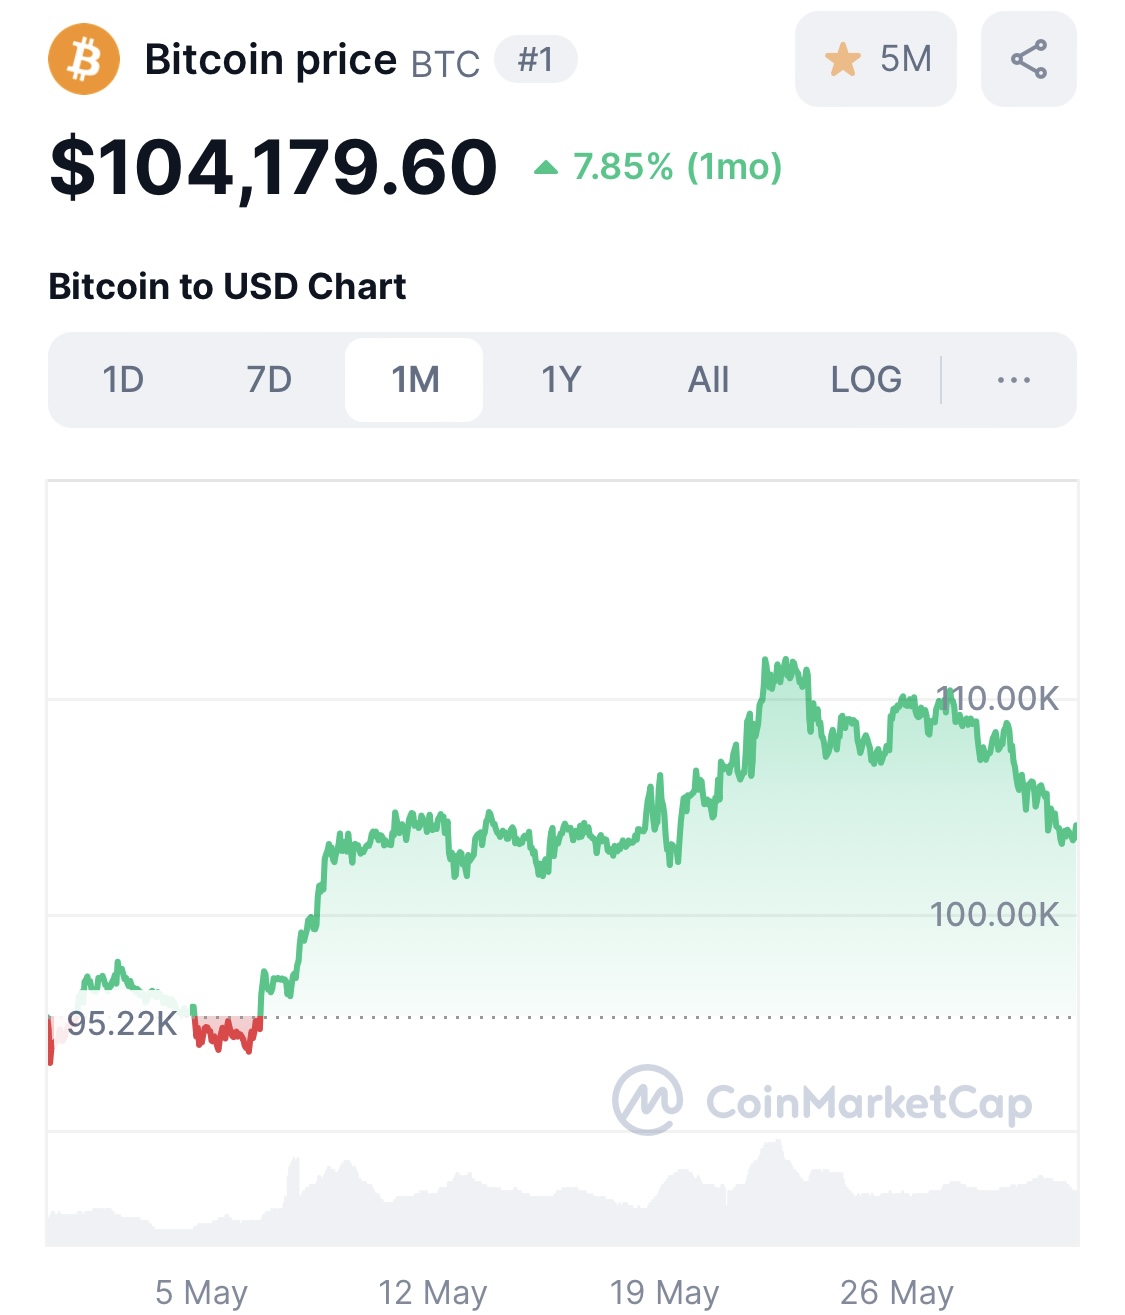This screenshot has width=1125, height=1315.
Task: Click the #1 rank badge
Action: click(x=536, y=60)
